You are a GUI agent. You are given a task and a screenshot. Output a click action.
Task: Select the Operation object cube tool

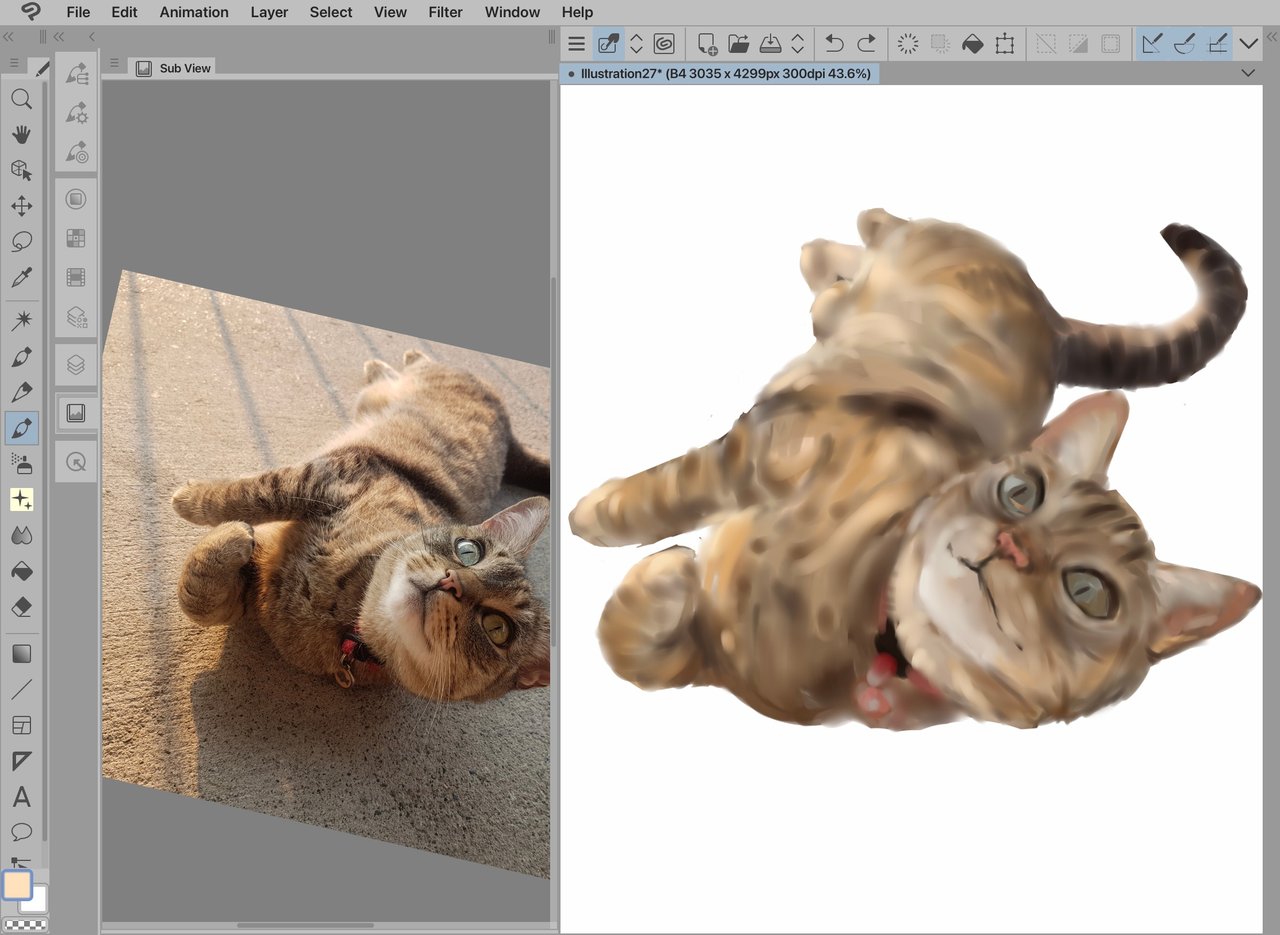[21, 170]
